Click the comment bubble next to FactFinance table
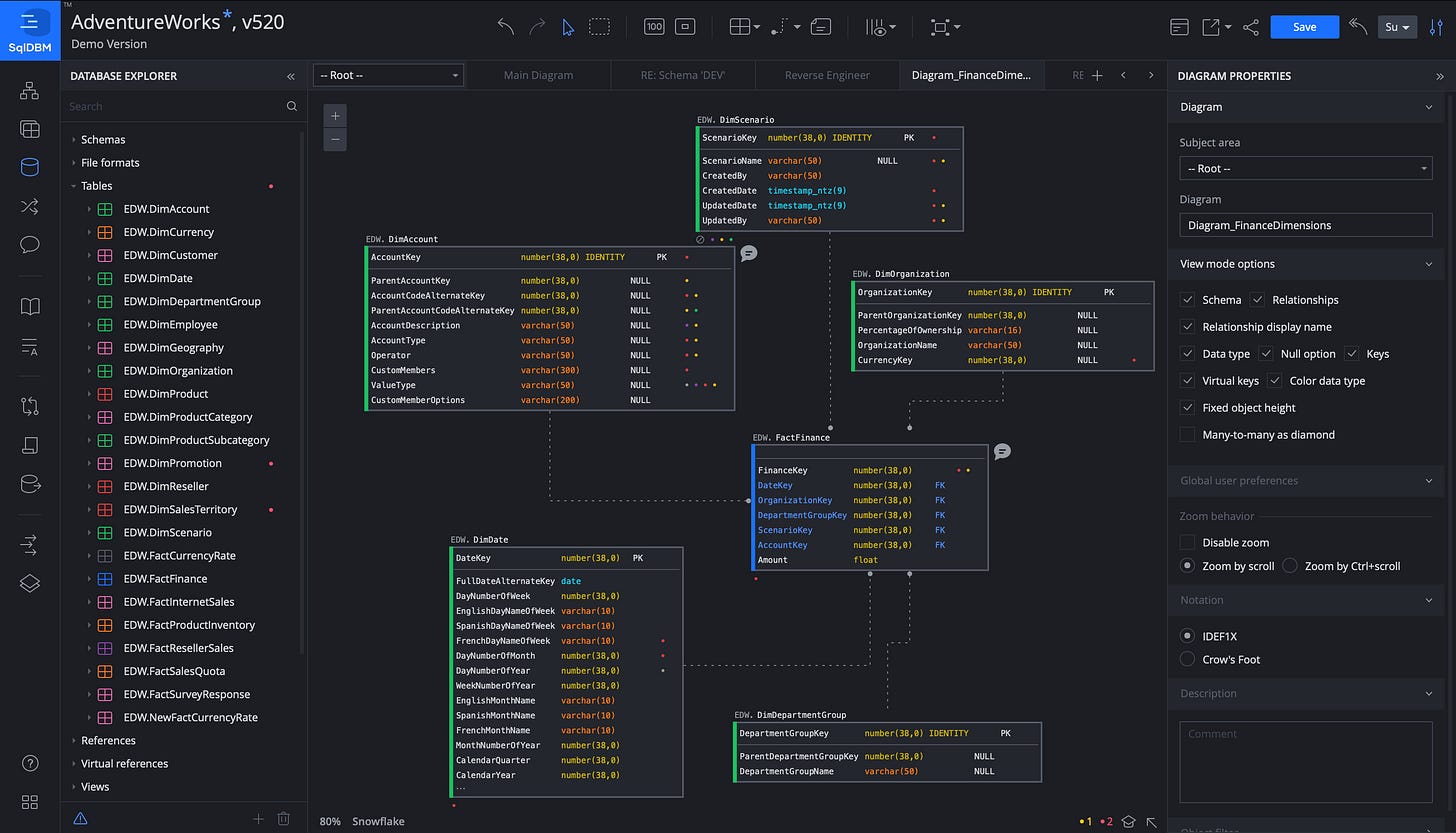This screenshot has height=833, width=1456. pyautogui.click(x=1002, y=452)
